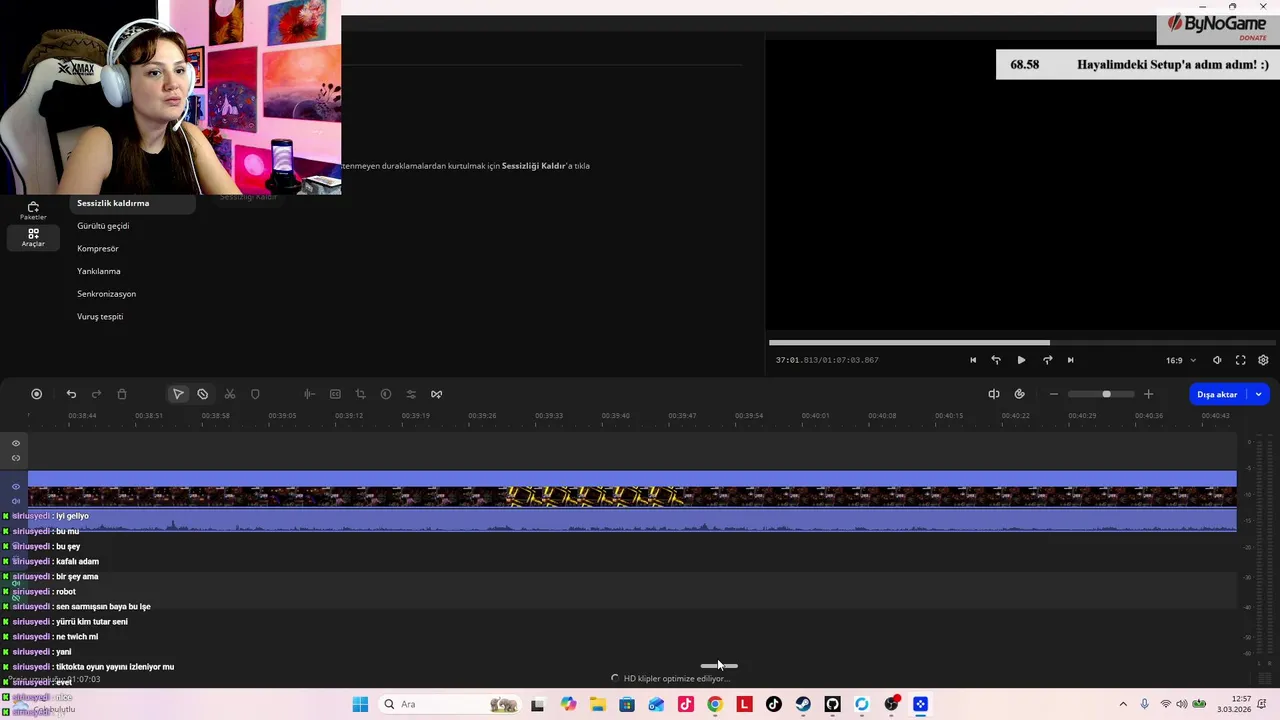Open Steam from the taskbar
The image size is (1280, 720).
[803, 704]
